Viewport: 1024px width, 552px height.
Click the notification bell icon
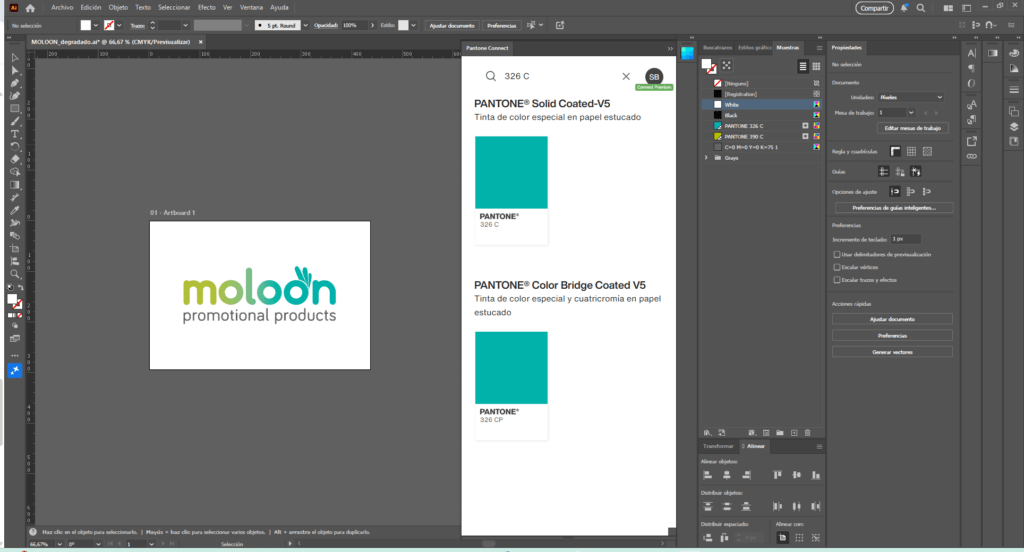point(904,8)
